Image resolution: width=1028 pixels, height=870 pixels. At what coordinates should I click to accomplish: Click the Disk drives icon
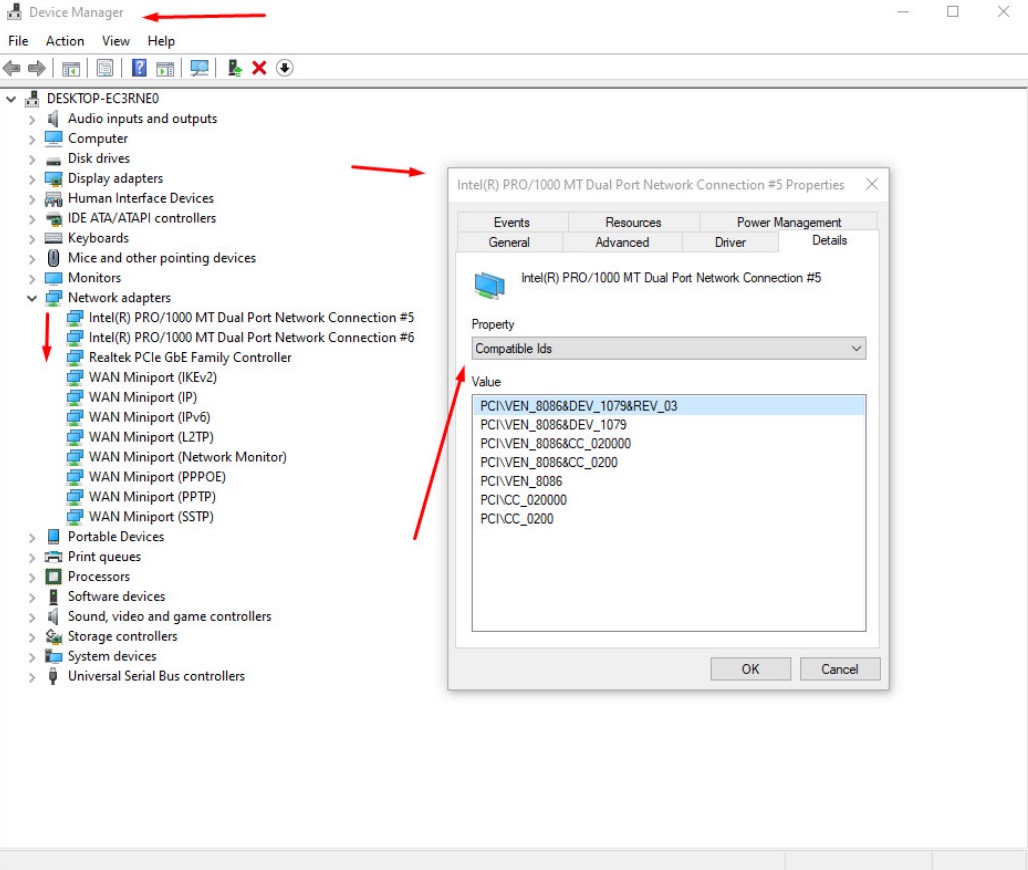click(54, 160)
